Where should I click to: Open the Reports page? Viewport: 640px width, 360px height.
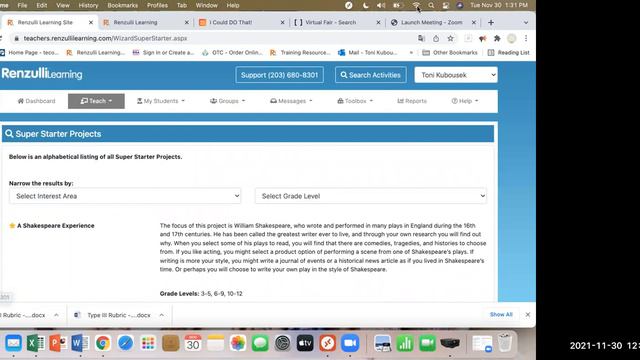[412, 101]
